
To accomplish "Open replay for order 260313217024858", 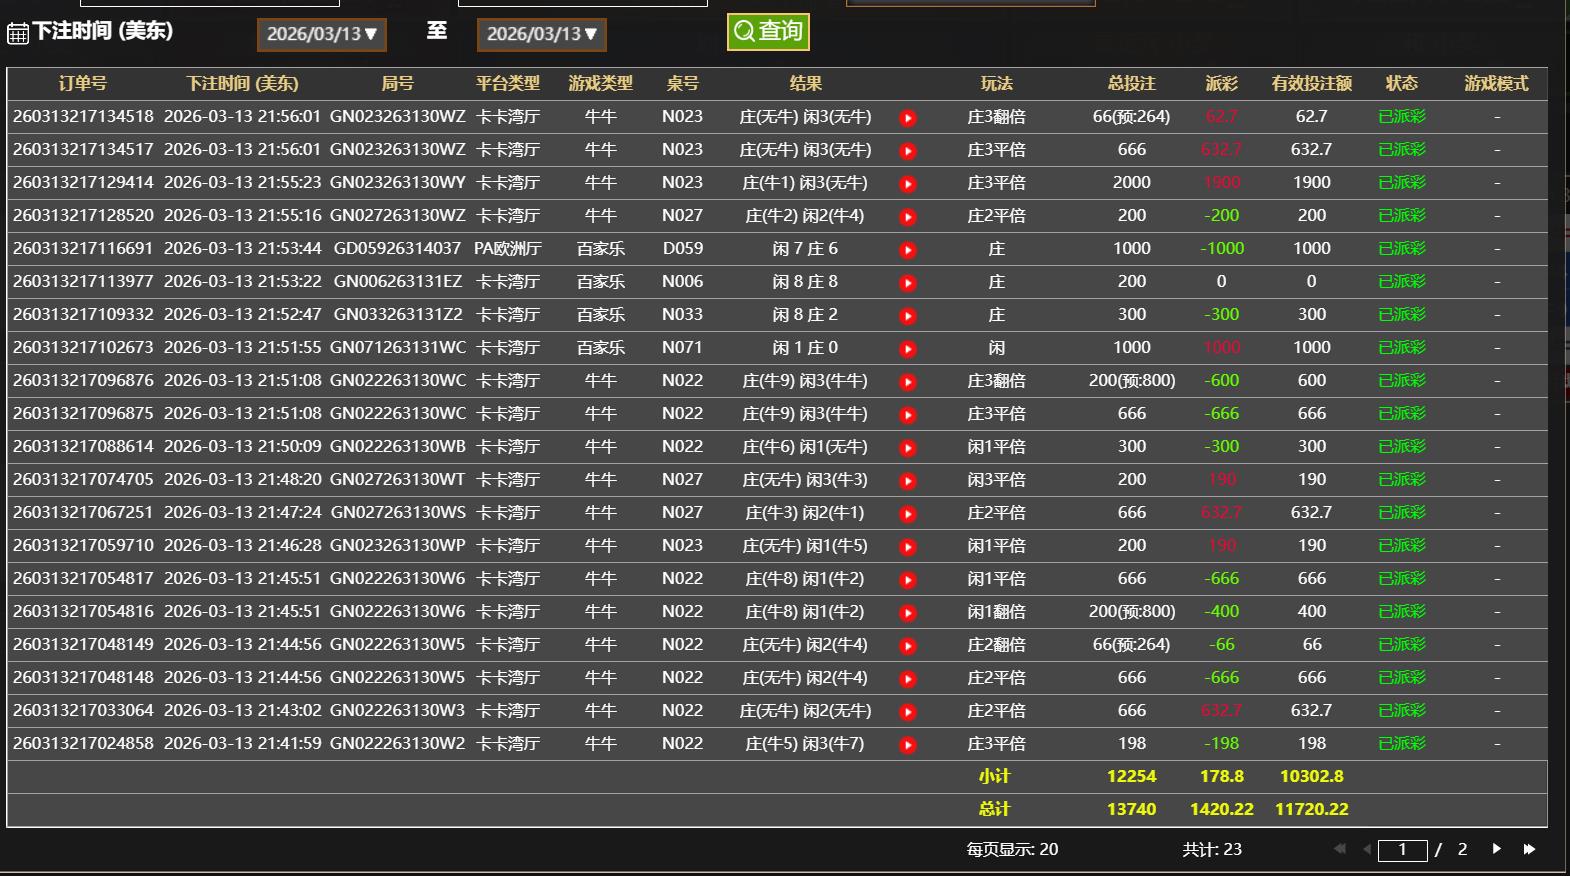I will (x=908, y=745).
